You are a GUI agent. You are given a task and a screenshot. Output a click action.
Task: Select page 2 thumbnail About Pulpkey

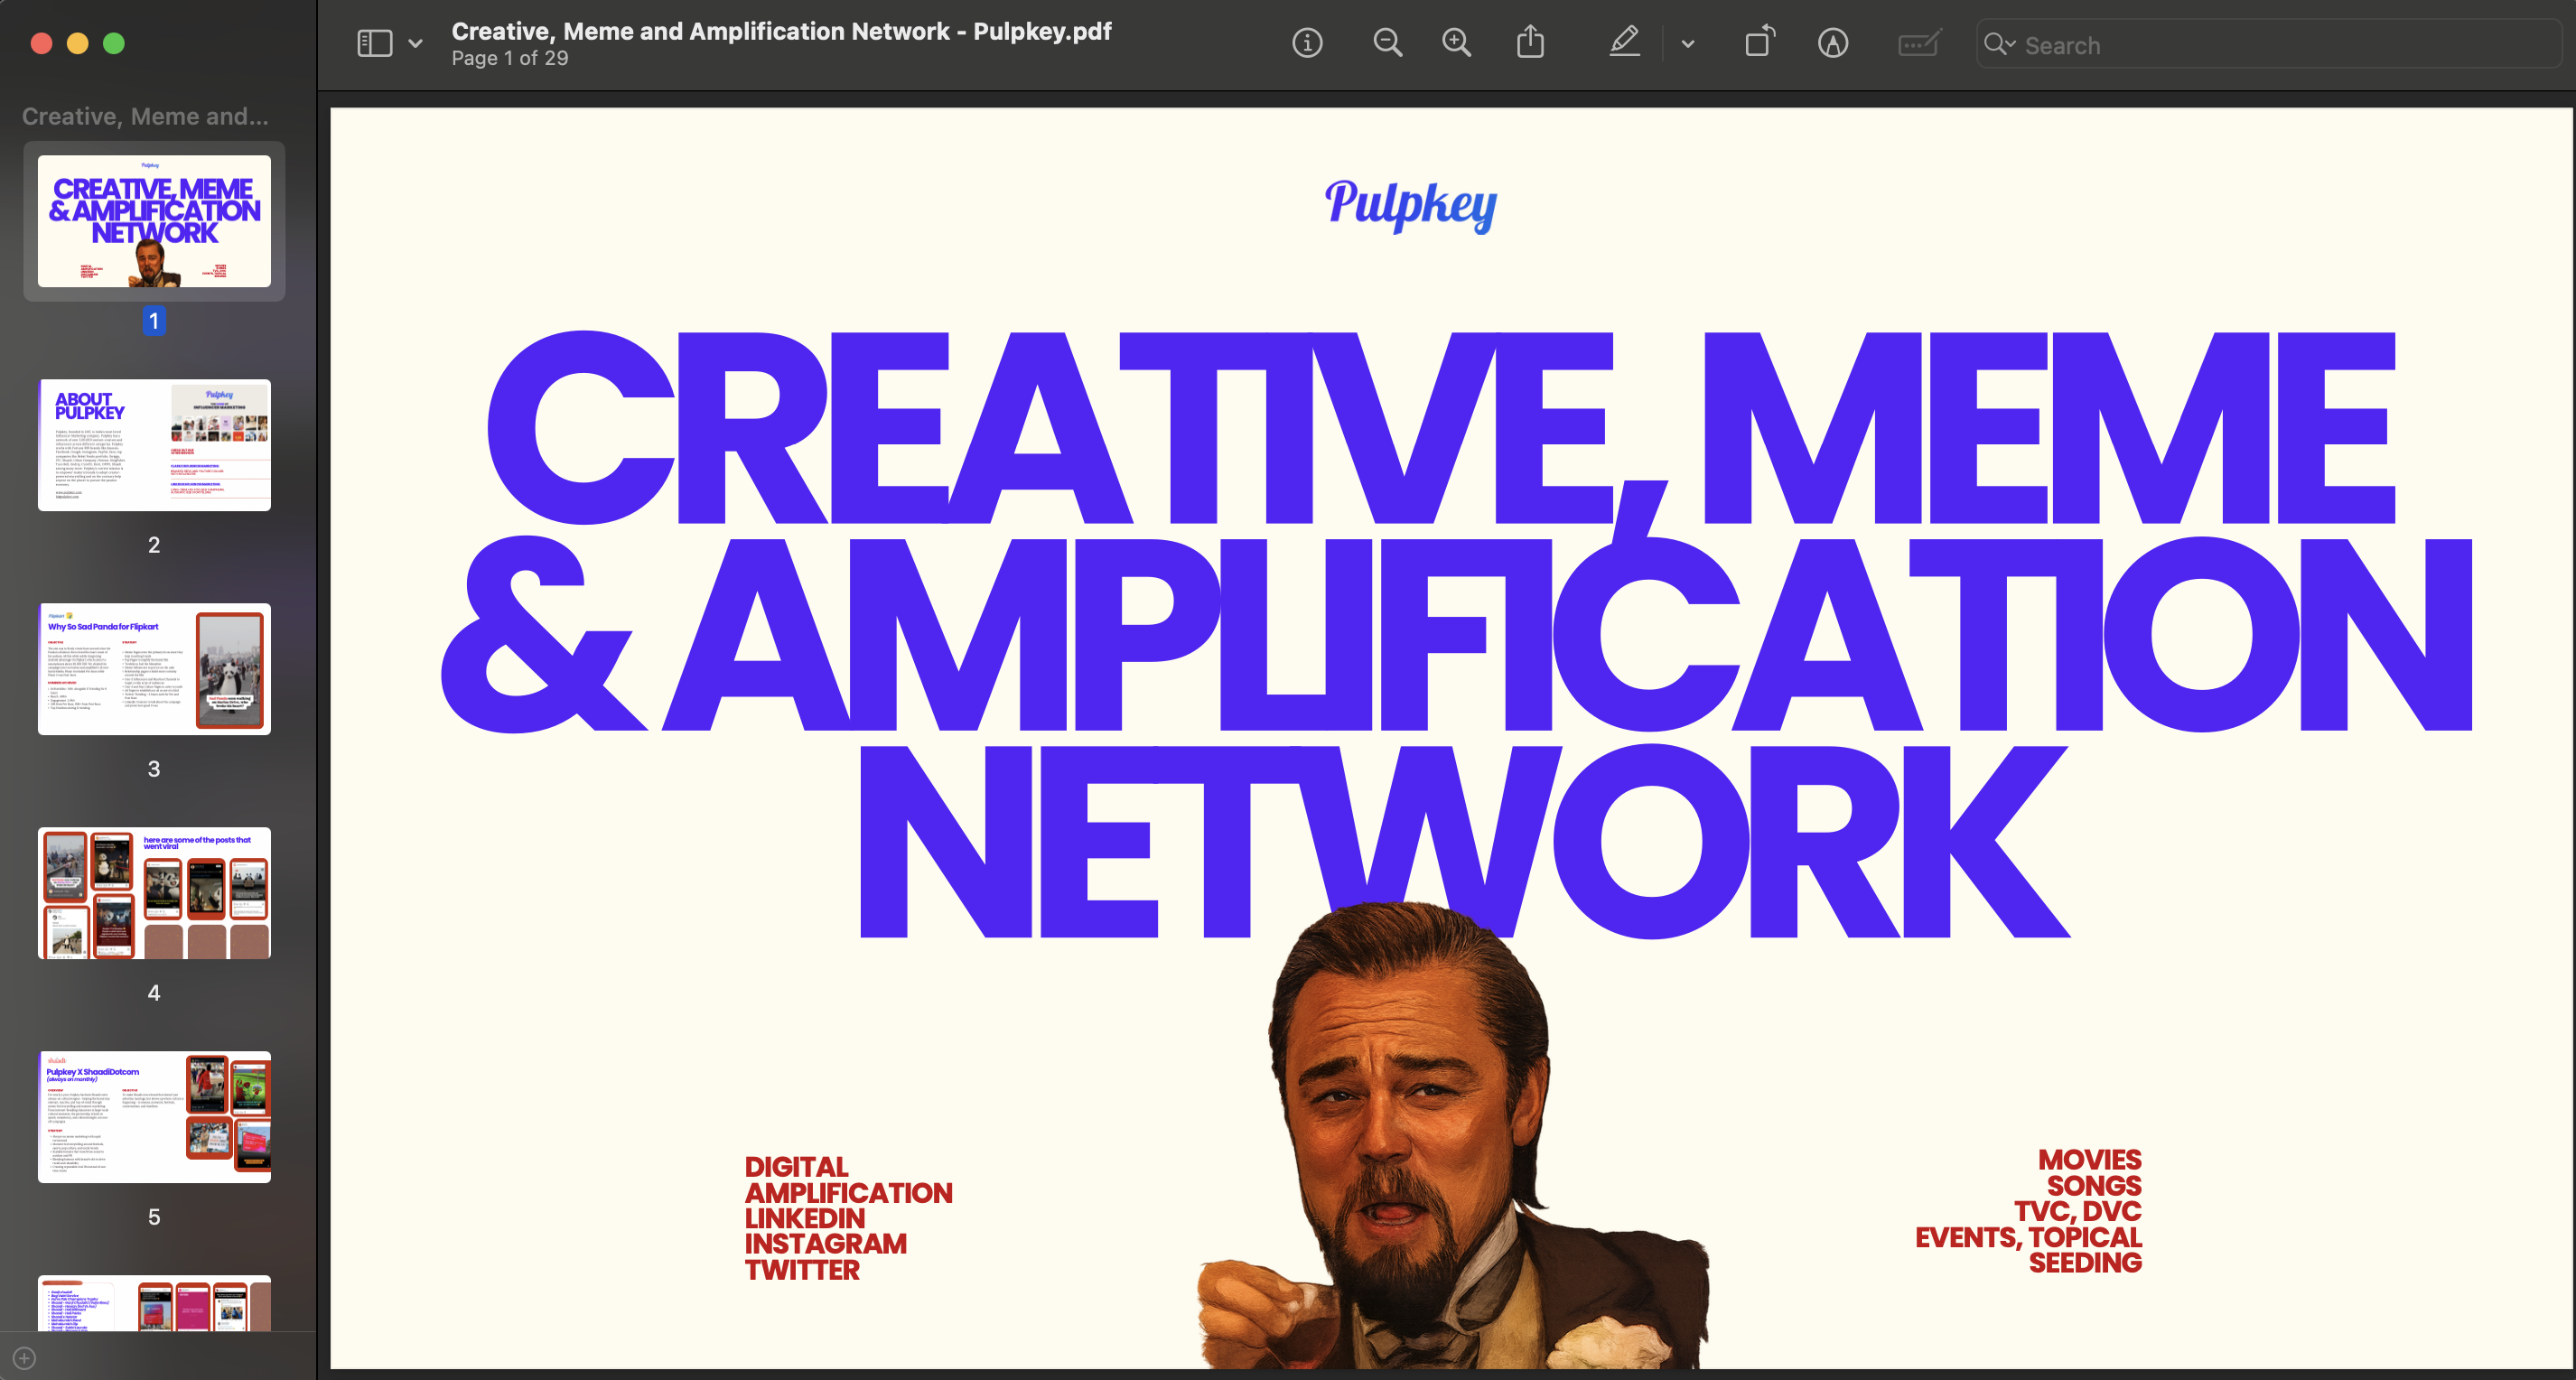pos(154,445)
